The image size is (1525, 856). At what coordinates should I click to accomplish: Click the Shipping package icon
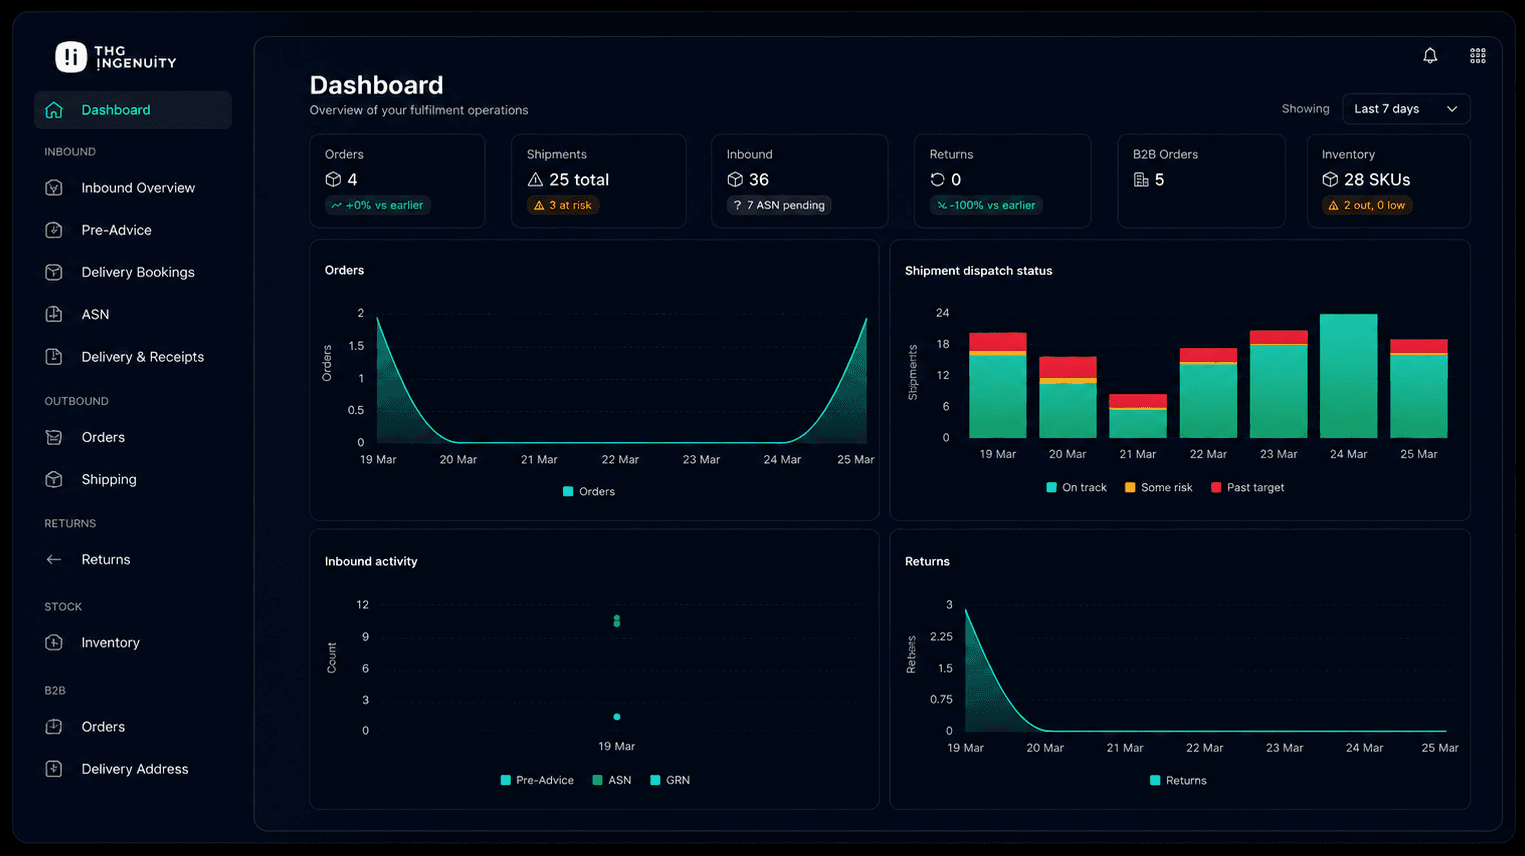click(54, 479)
